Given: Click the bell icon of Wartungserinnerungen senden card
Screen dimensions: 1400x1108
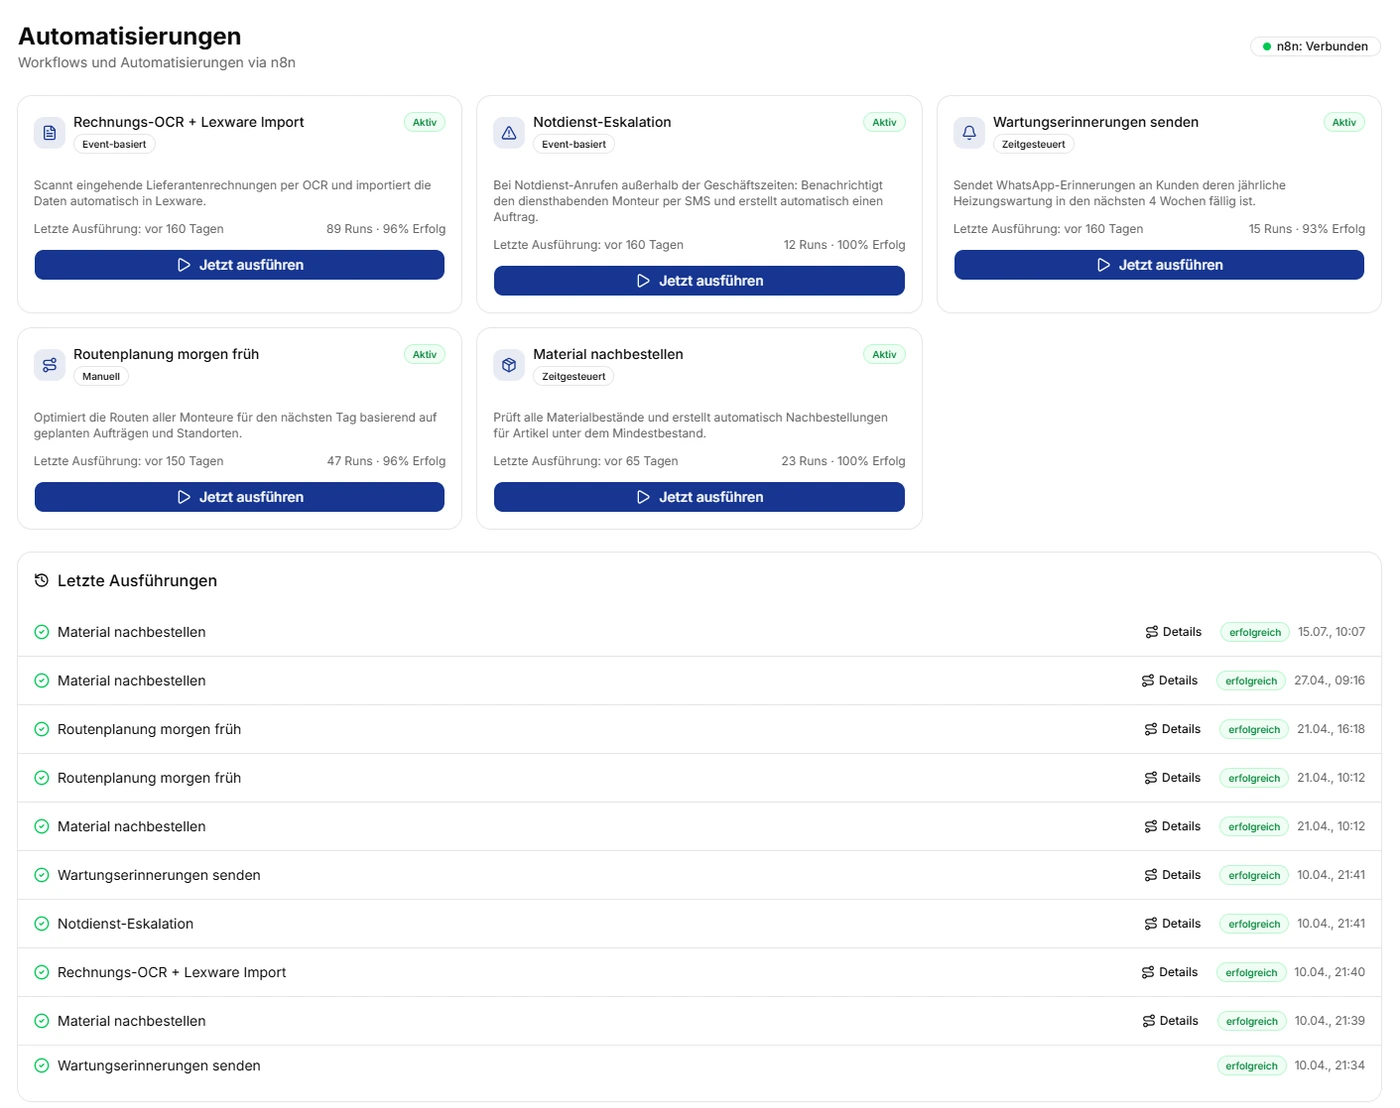Looking at the screenshot, I should click(x=969, y=132).
